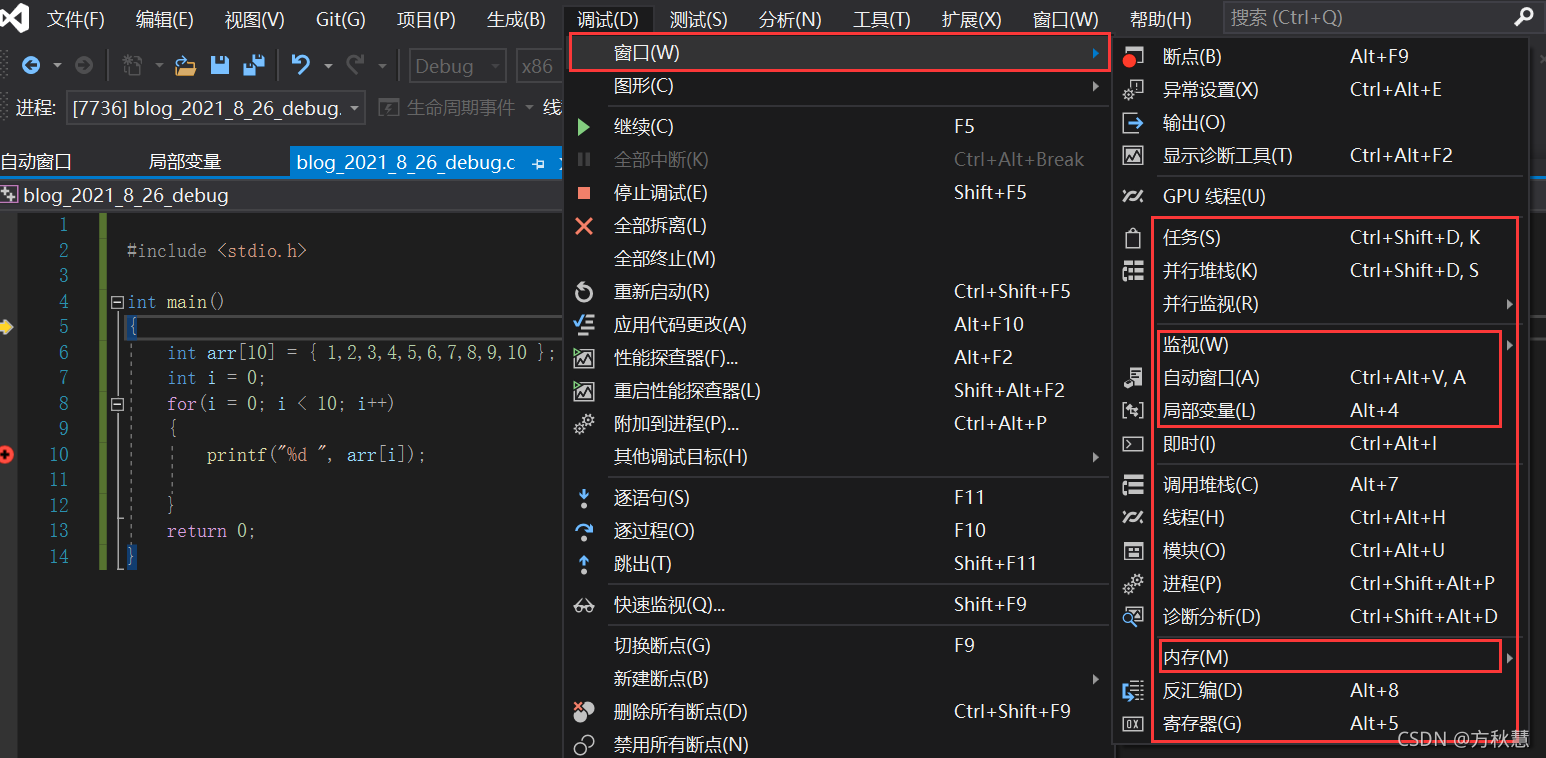
Task: Click the red Stop Debugging square icon
Action: pos(584,193)
